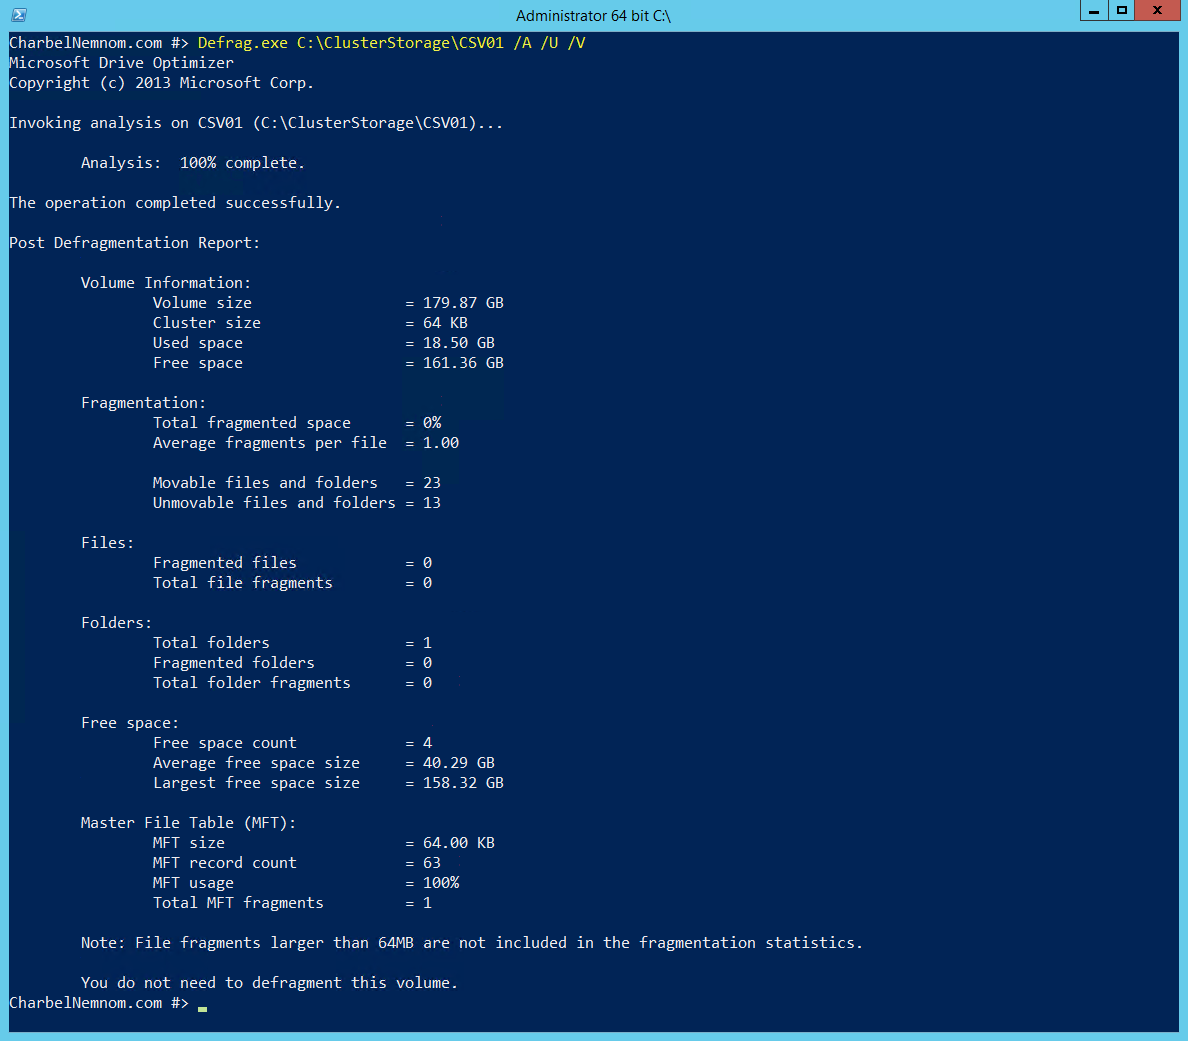The image size is (1188, 1041).
Task: Click the 'Volume size' value 179.87 GB
Action: coord(463,303)
